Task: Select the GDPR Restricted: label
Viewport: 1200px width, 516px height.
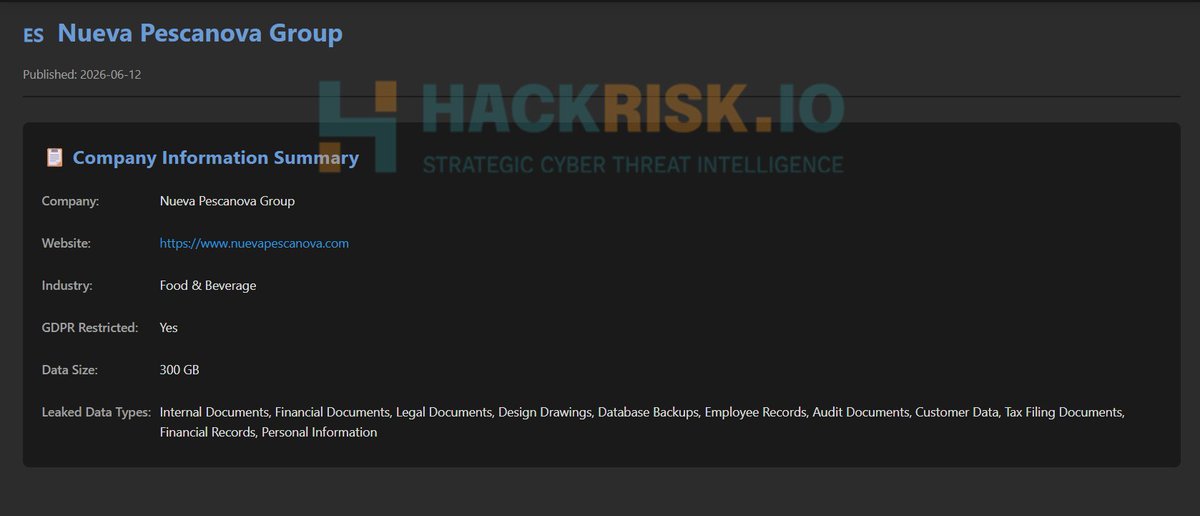Action: click(x=90, y=327)
